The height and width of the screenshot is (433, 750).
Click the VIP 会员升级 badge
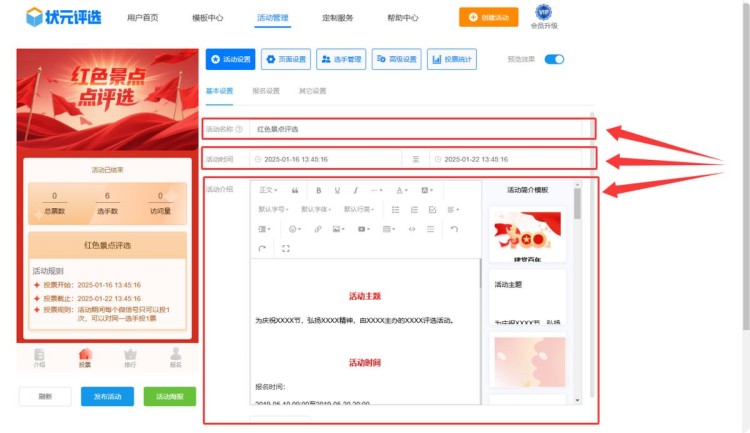tap(544, 15)
